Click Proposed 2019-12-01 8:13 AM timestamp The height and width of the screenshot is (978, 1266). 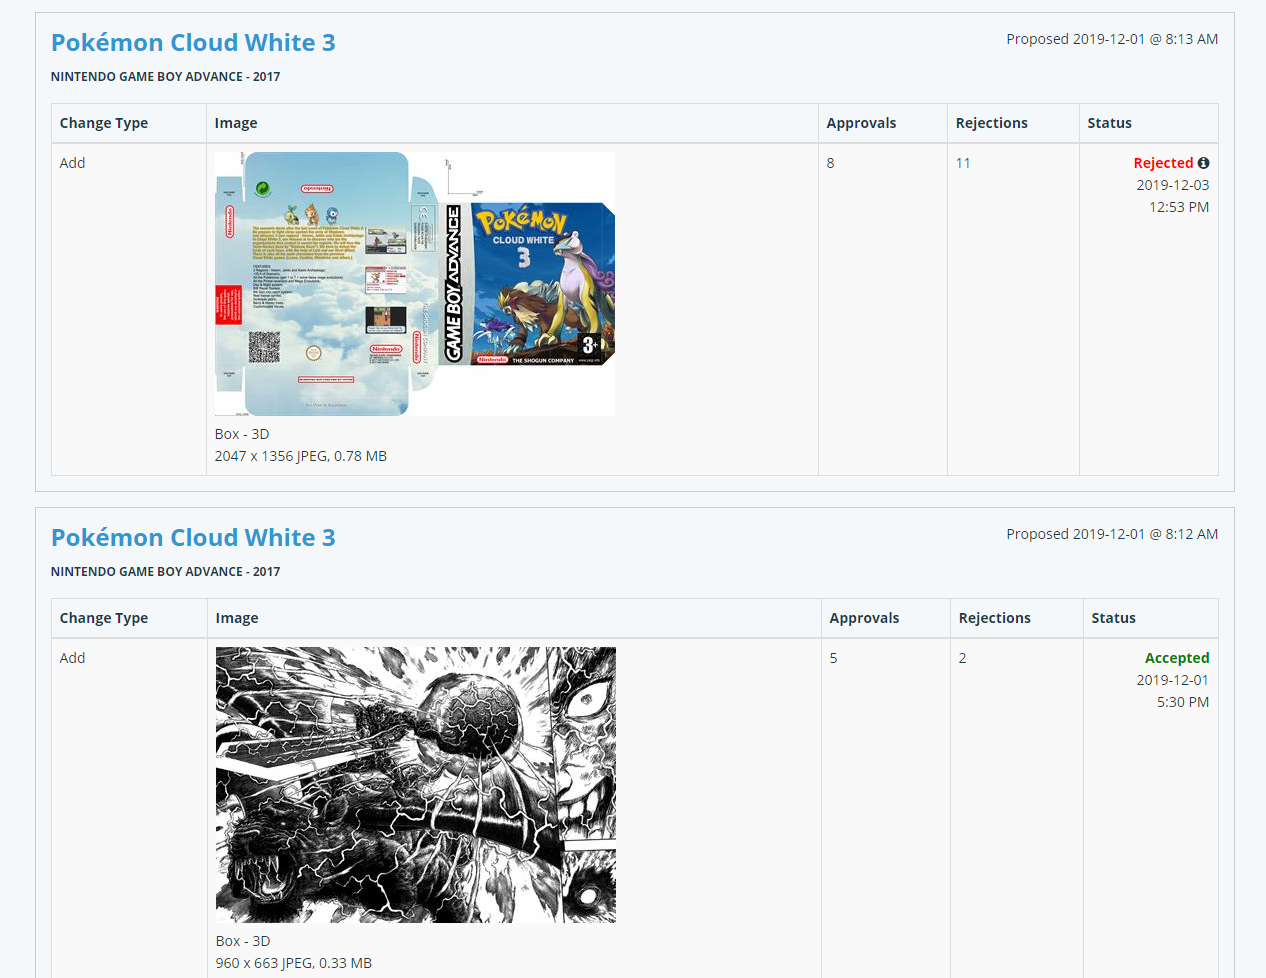click(x=1112, y=39)
